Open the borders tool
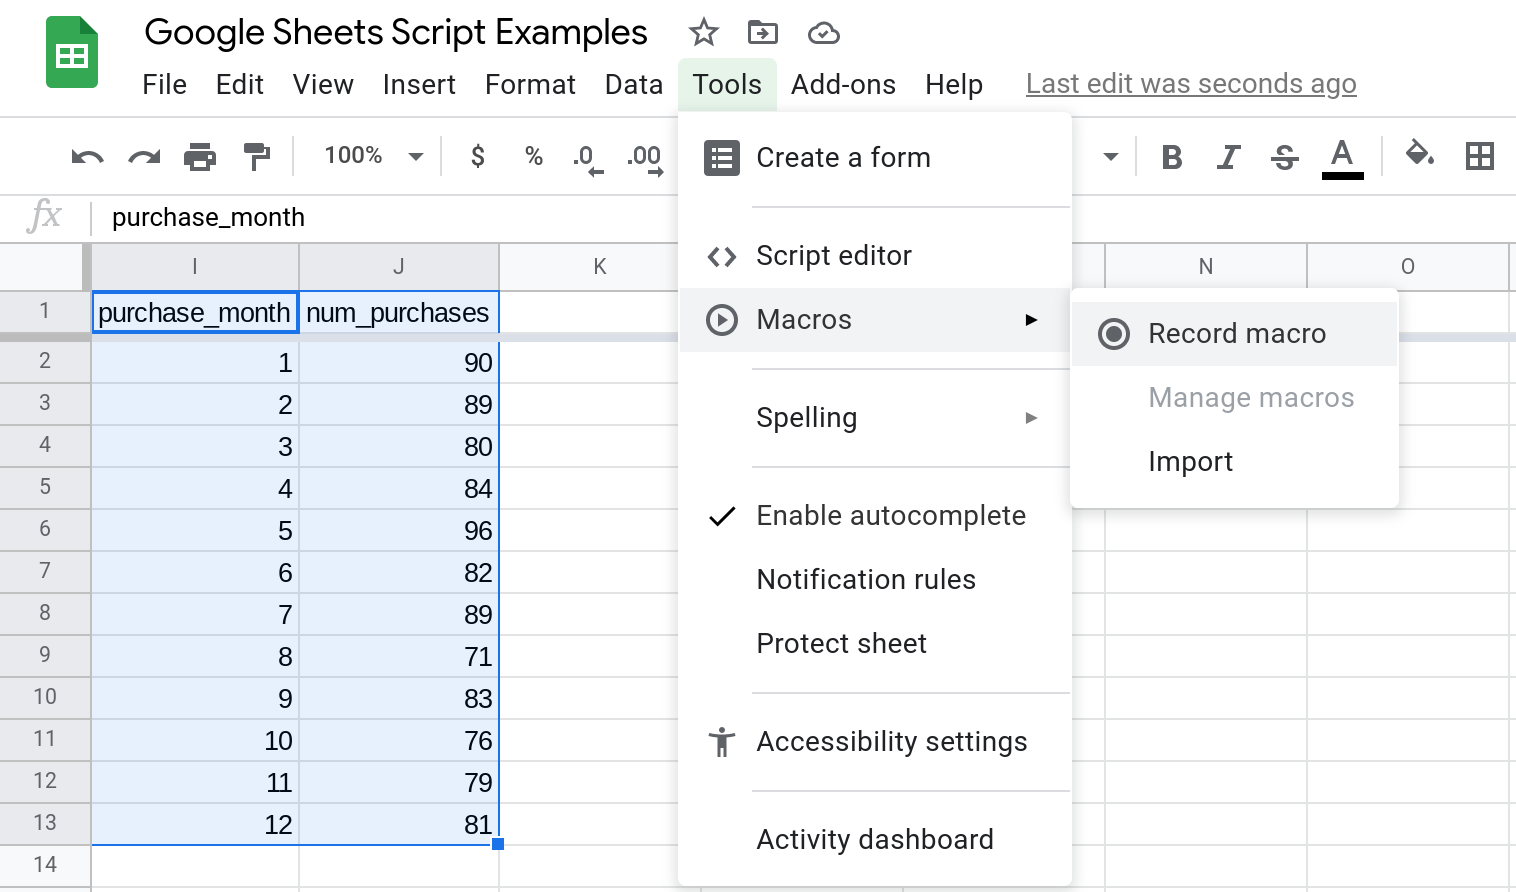This screenshot has width=1516, height=892. click(x=1479, y=156)
